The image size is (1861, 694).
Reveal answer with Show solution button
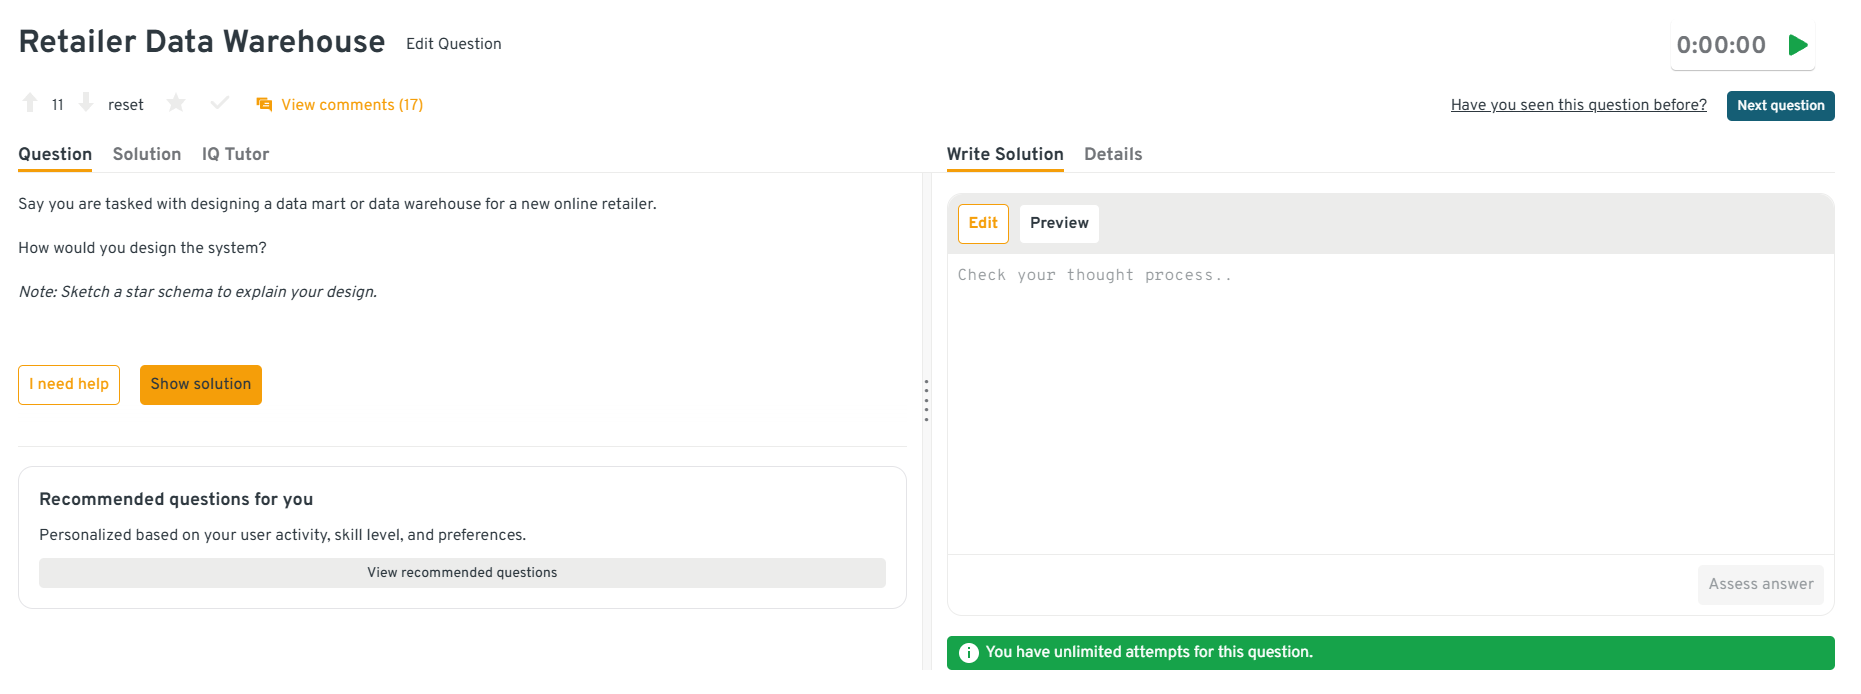click(x=201, y=385)
